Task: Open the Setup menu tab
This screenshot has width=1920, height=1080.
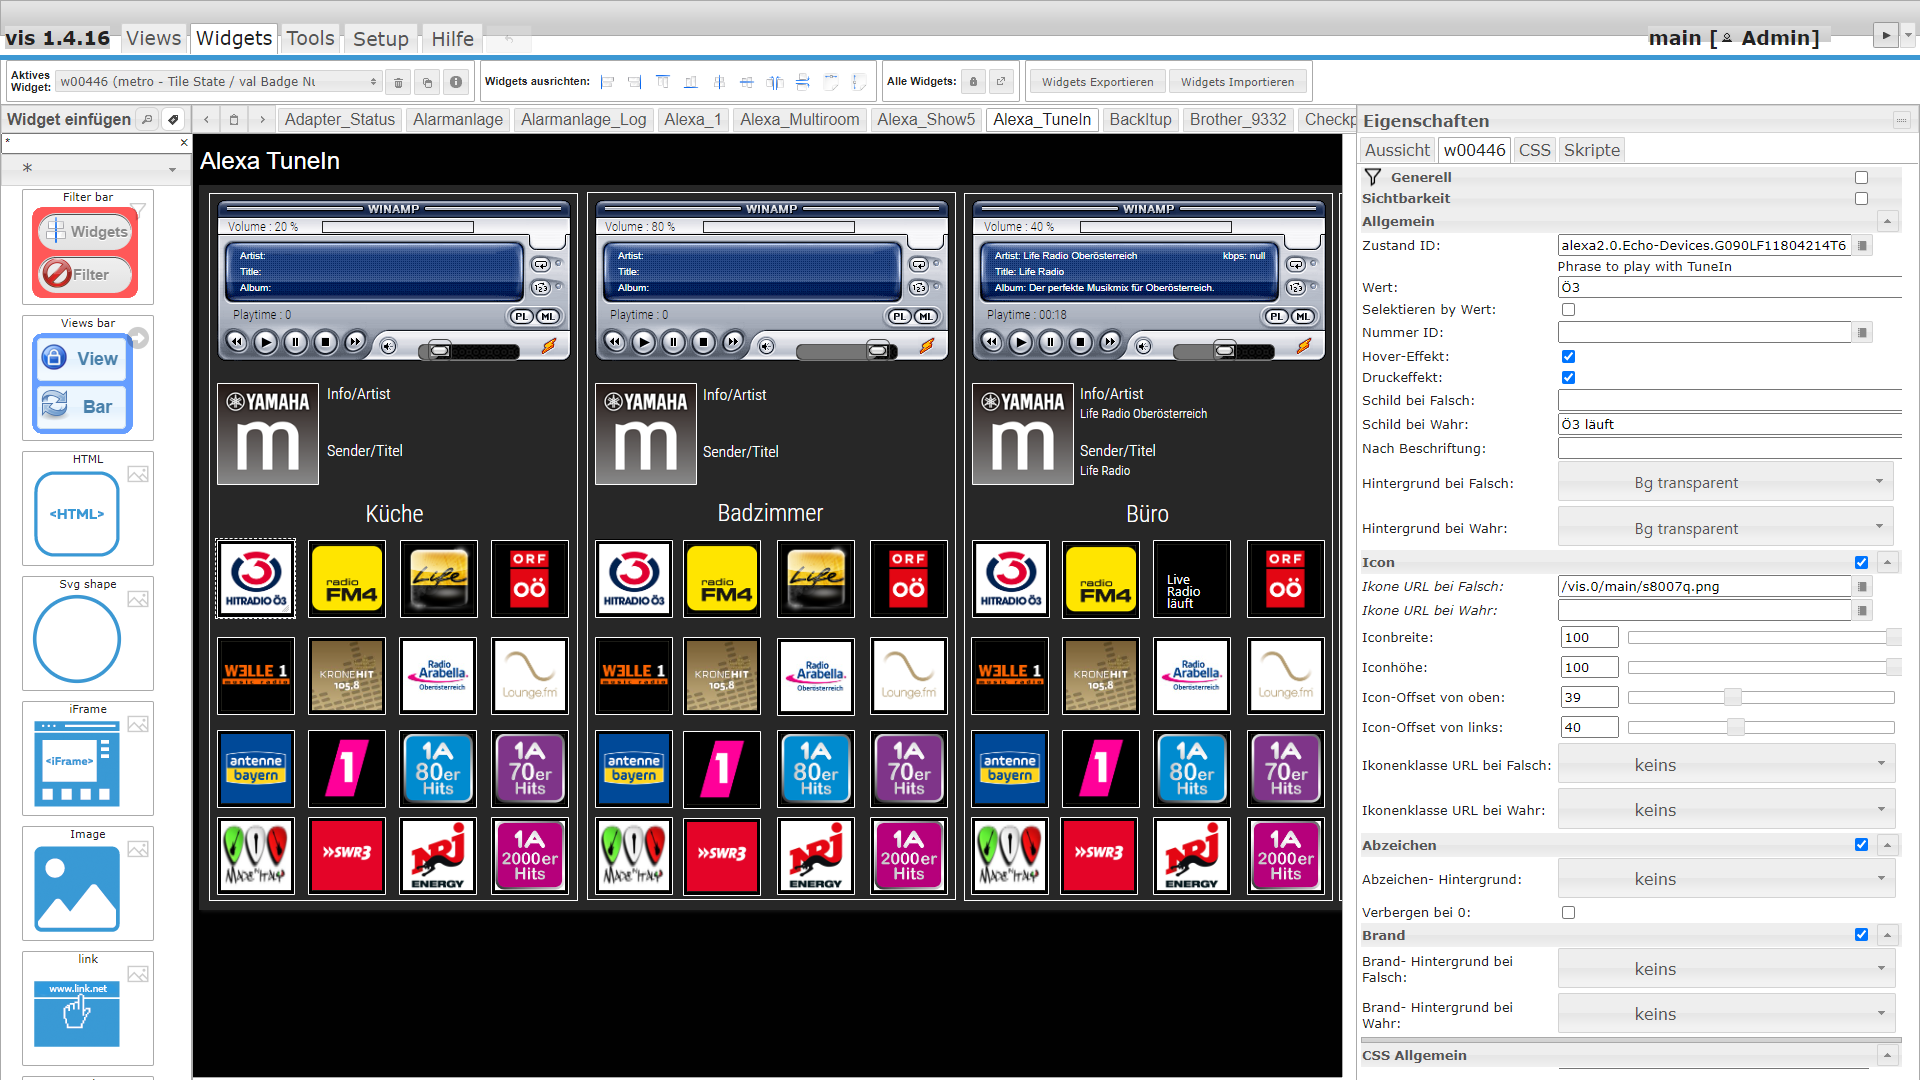Action: pos(381,39)
